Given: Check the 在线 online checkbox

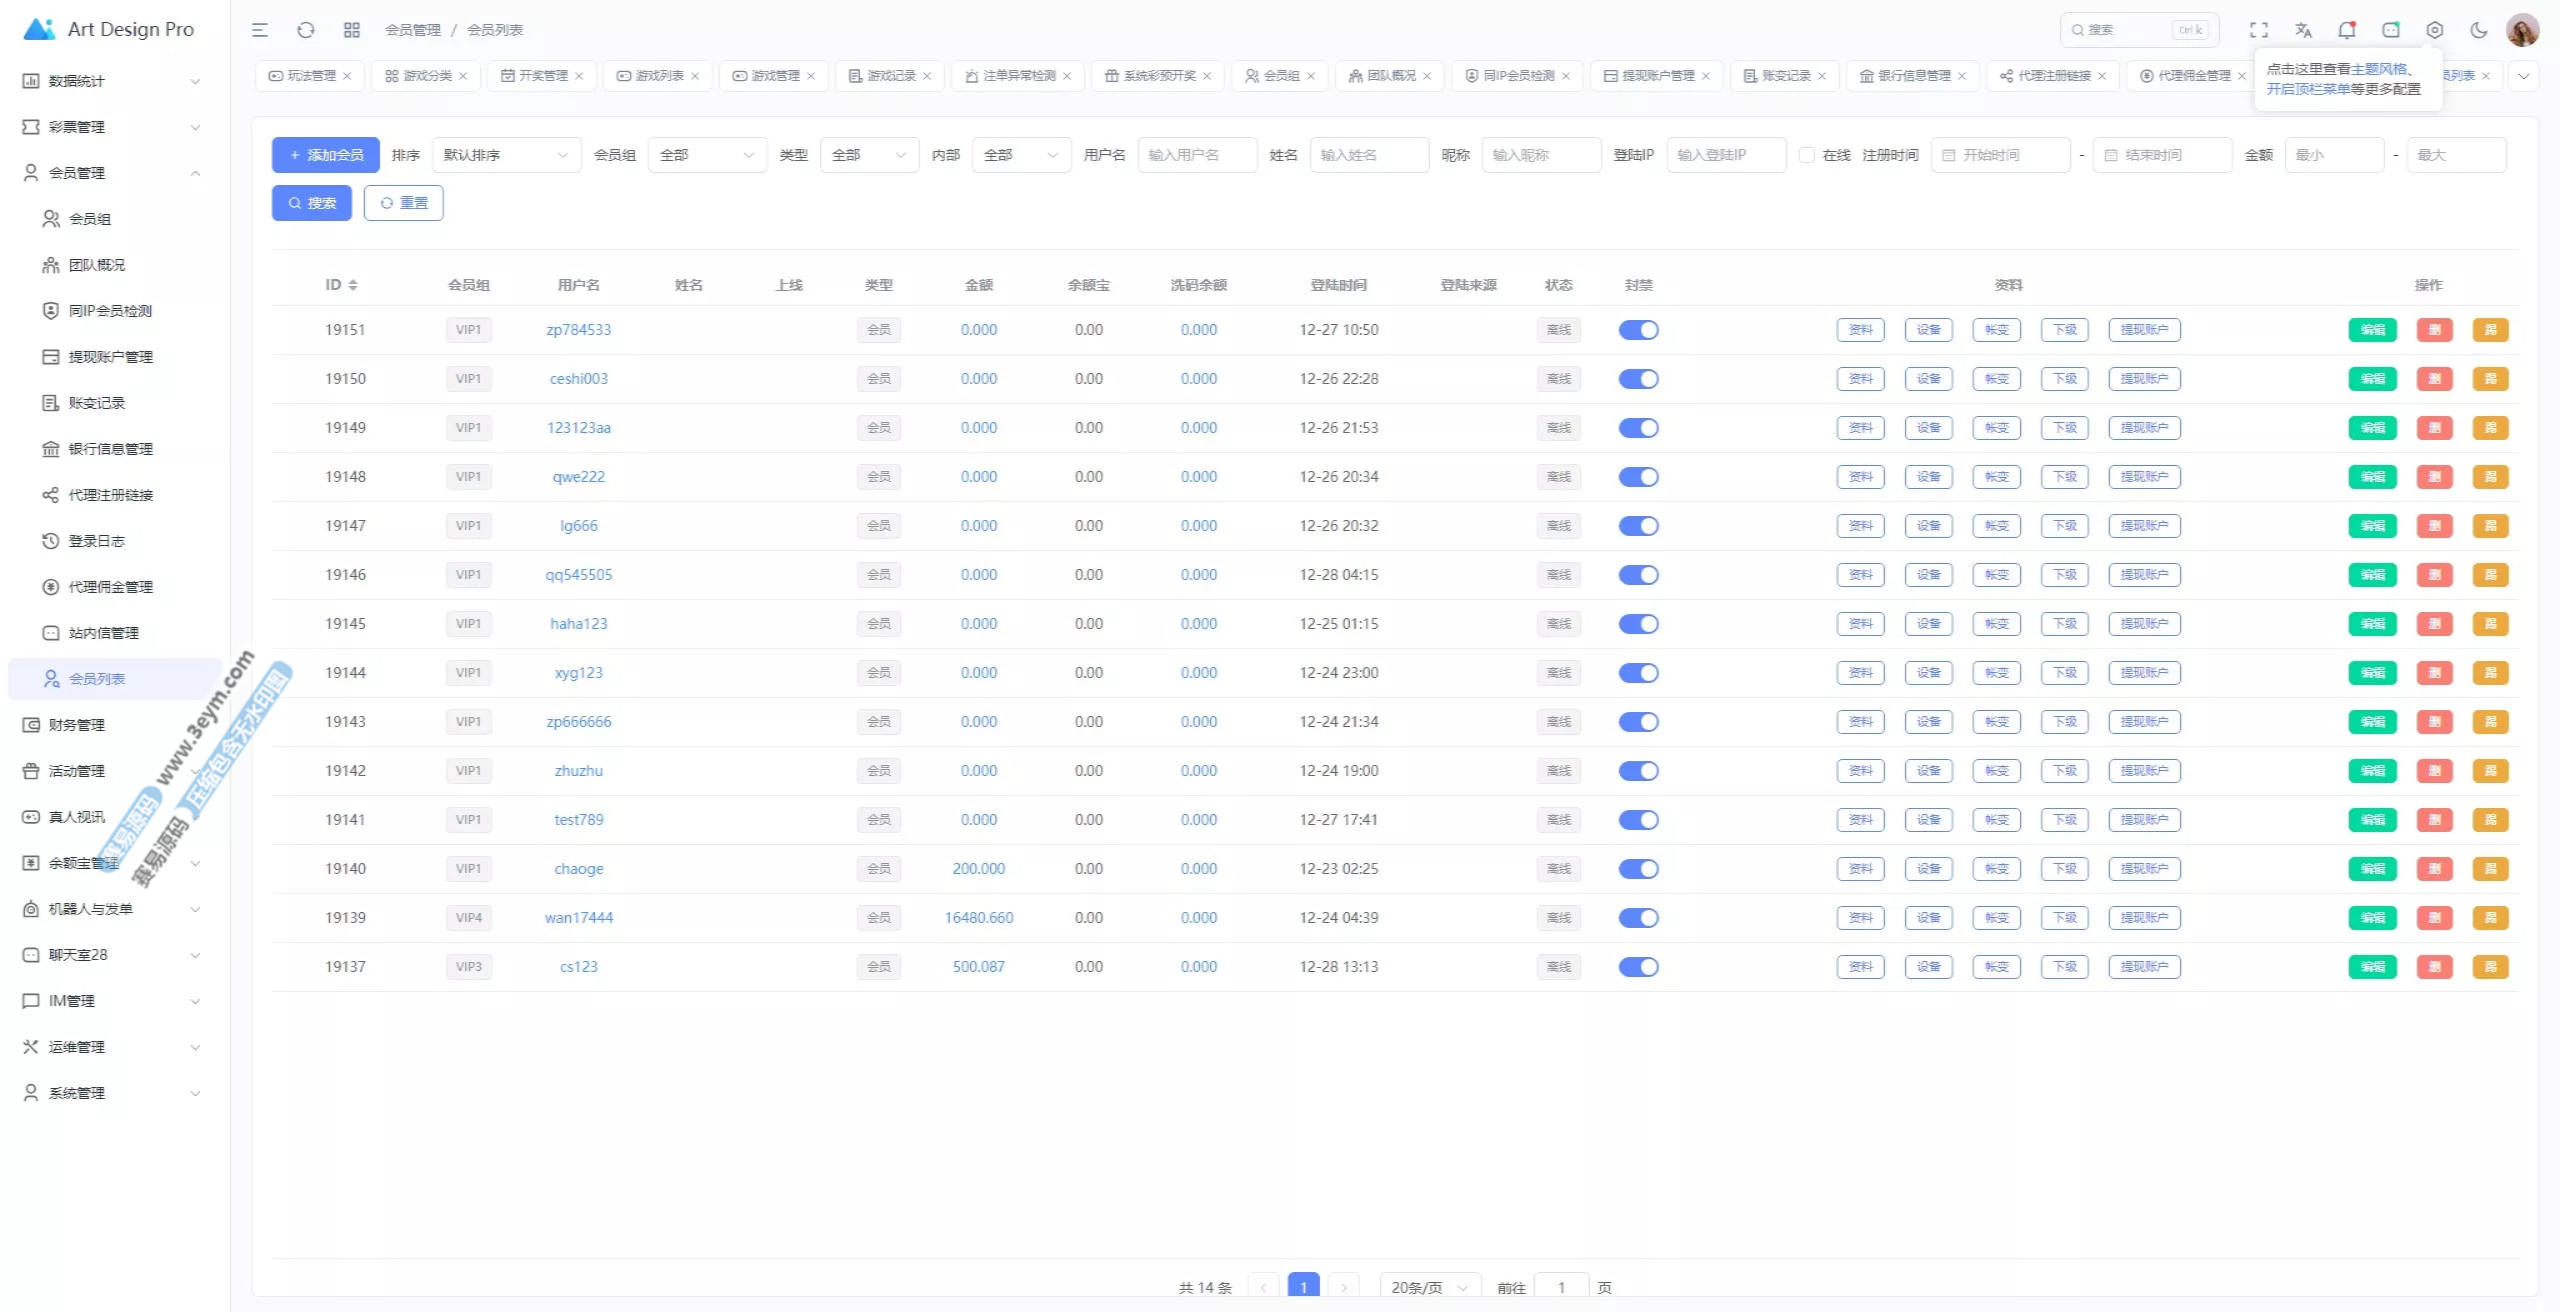Looking at the screenshot, I should [x=1807, y=155].
